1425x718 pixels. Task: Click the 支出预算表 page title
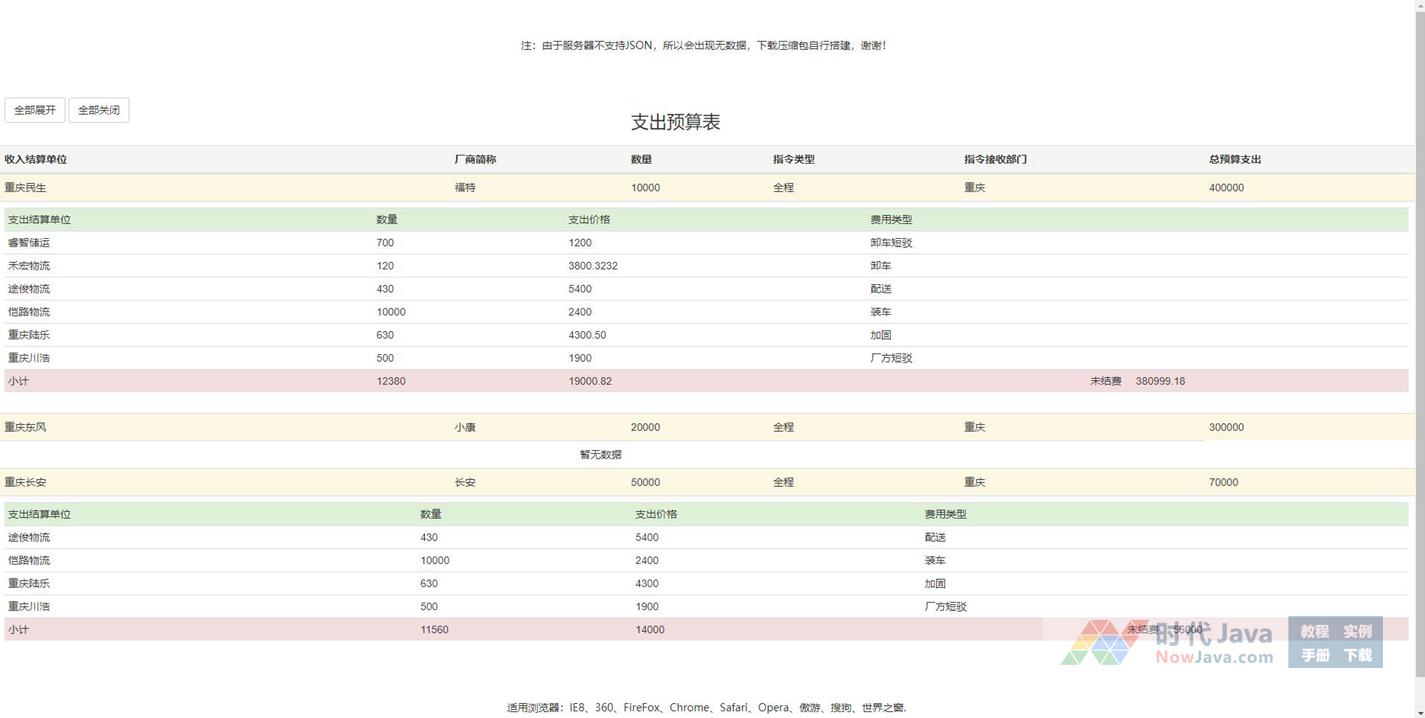point(675,122)
